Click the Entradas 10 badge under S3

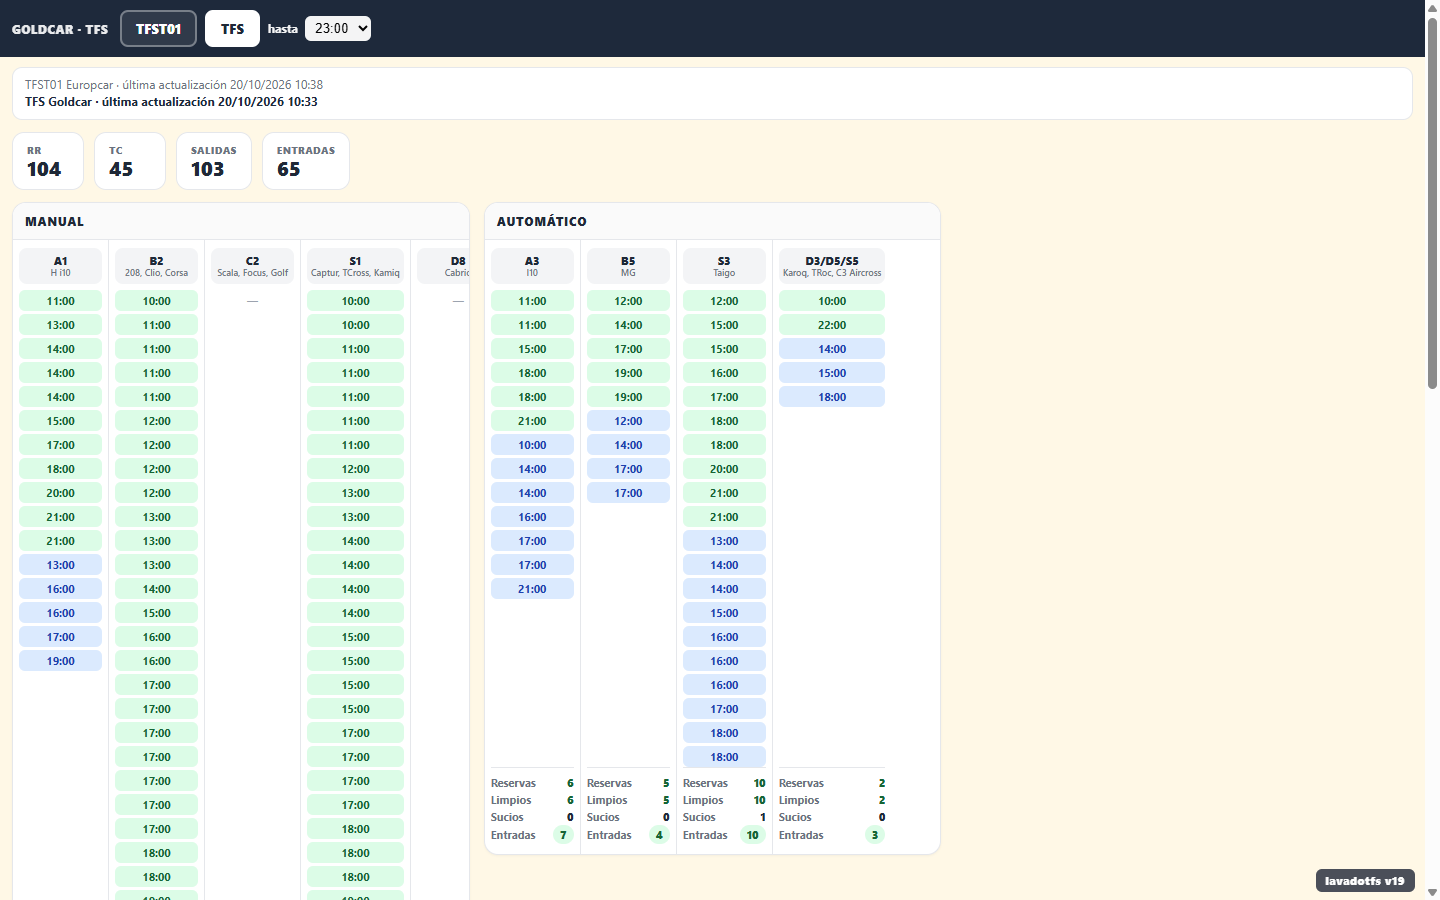(753, 835)
